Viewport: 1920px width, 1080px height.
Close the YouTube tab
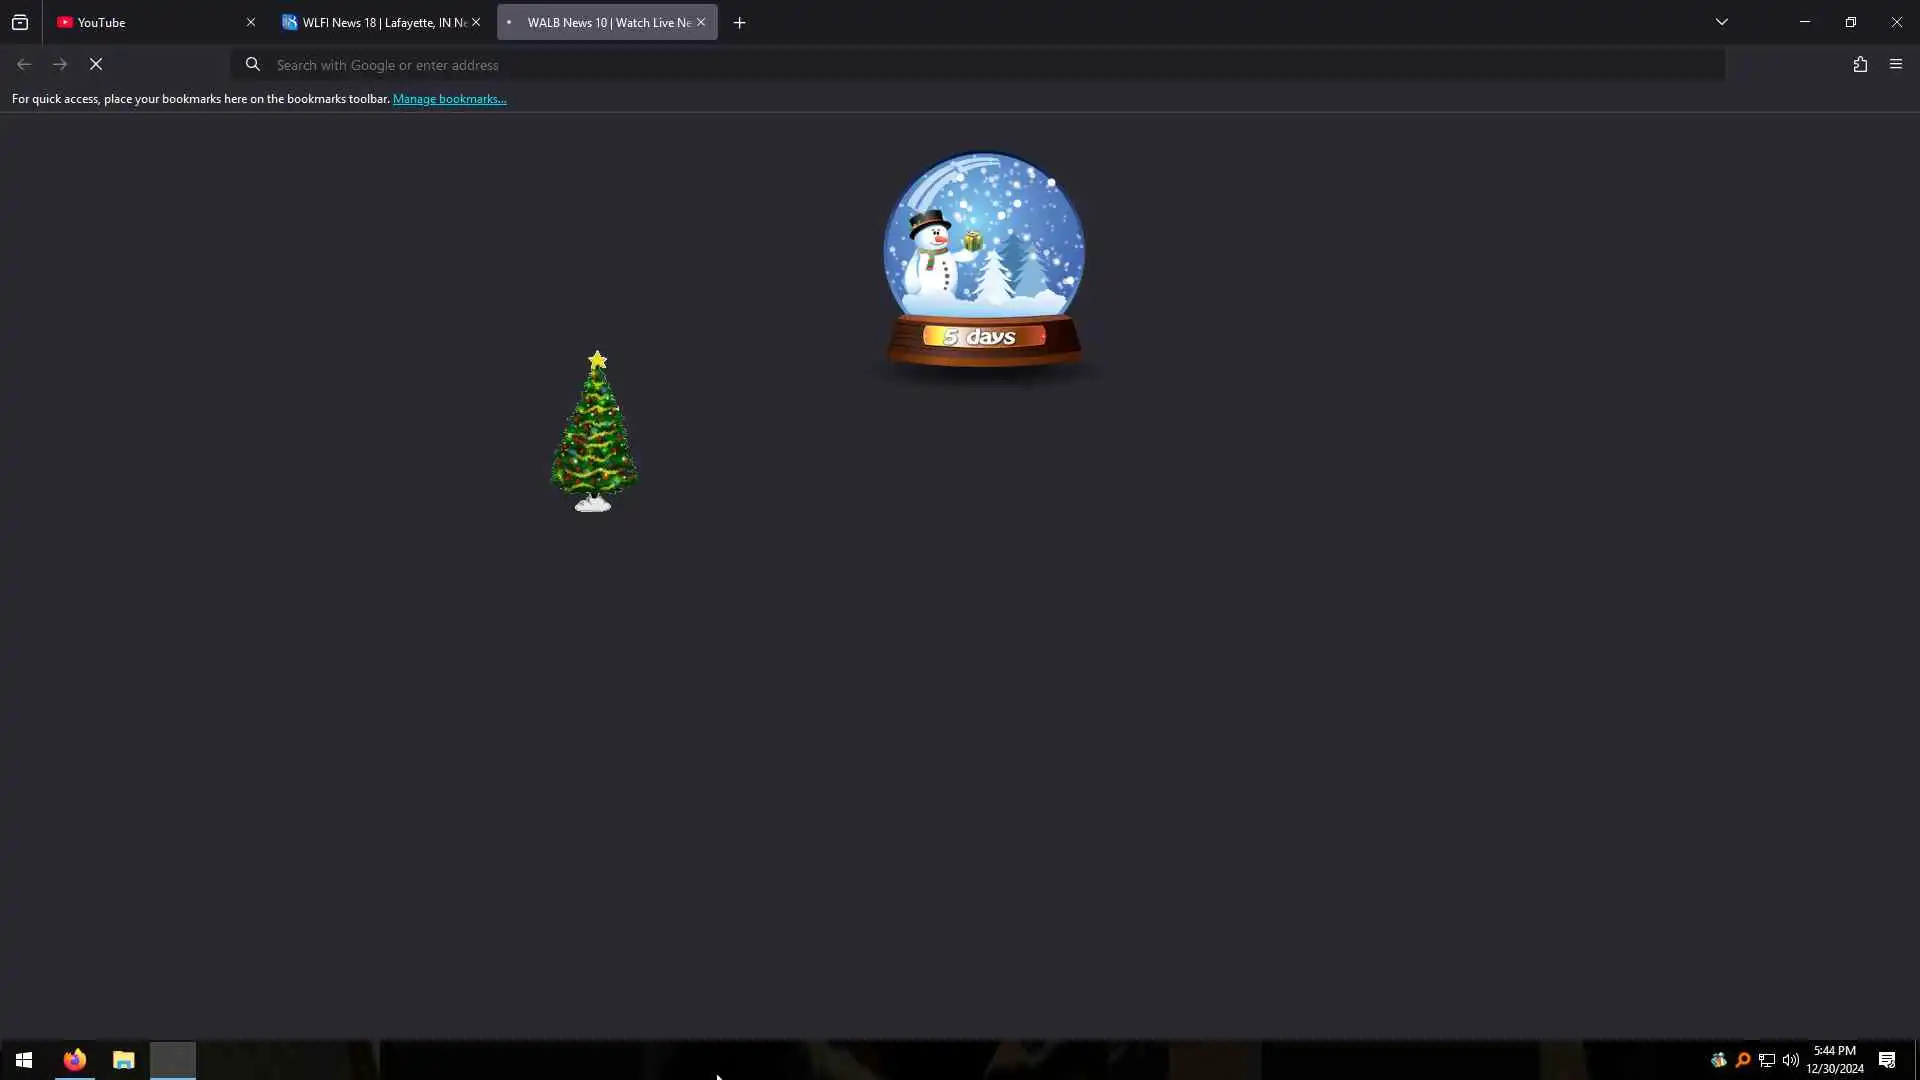coord(251,22)
